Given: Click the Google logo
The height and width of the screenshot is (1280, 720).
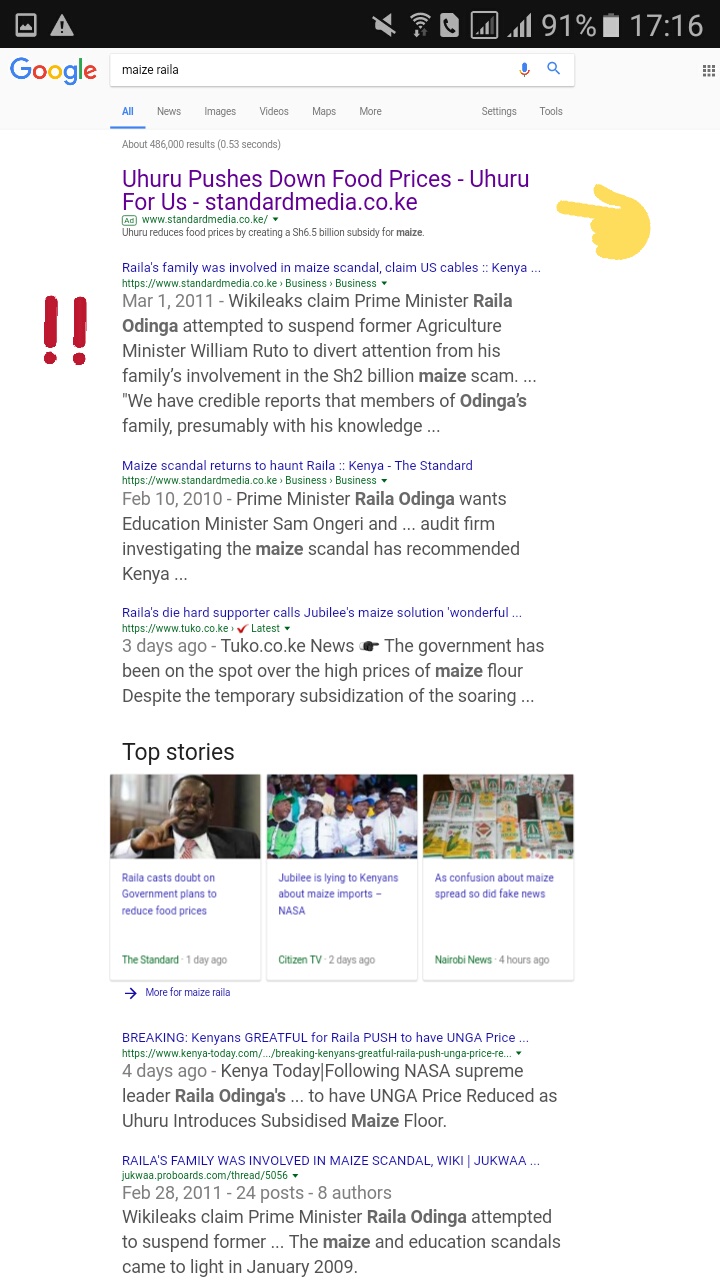Looking at the screenshot, I should (x=53, y=71).
